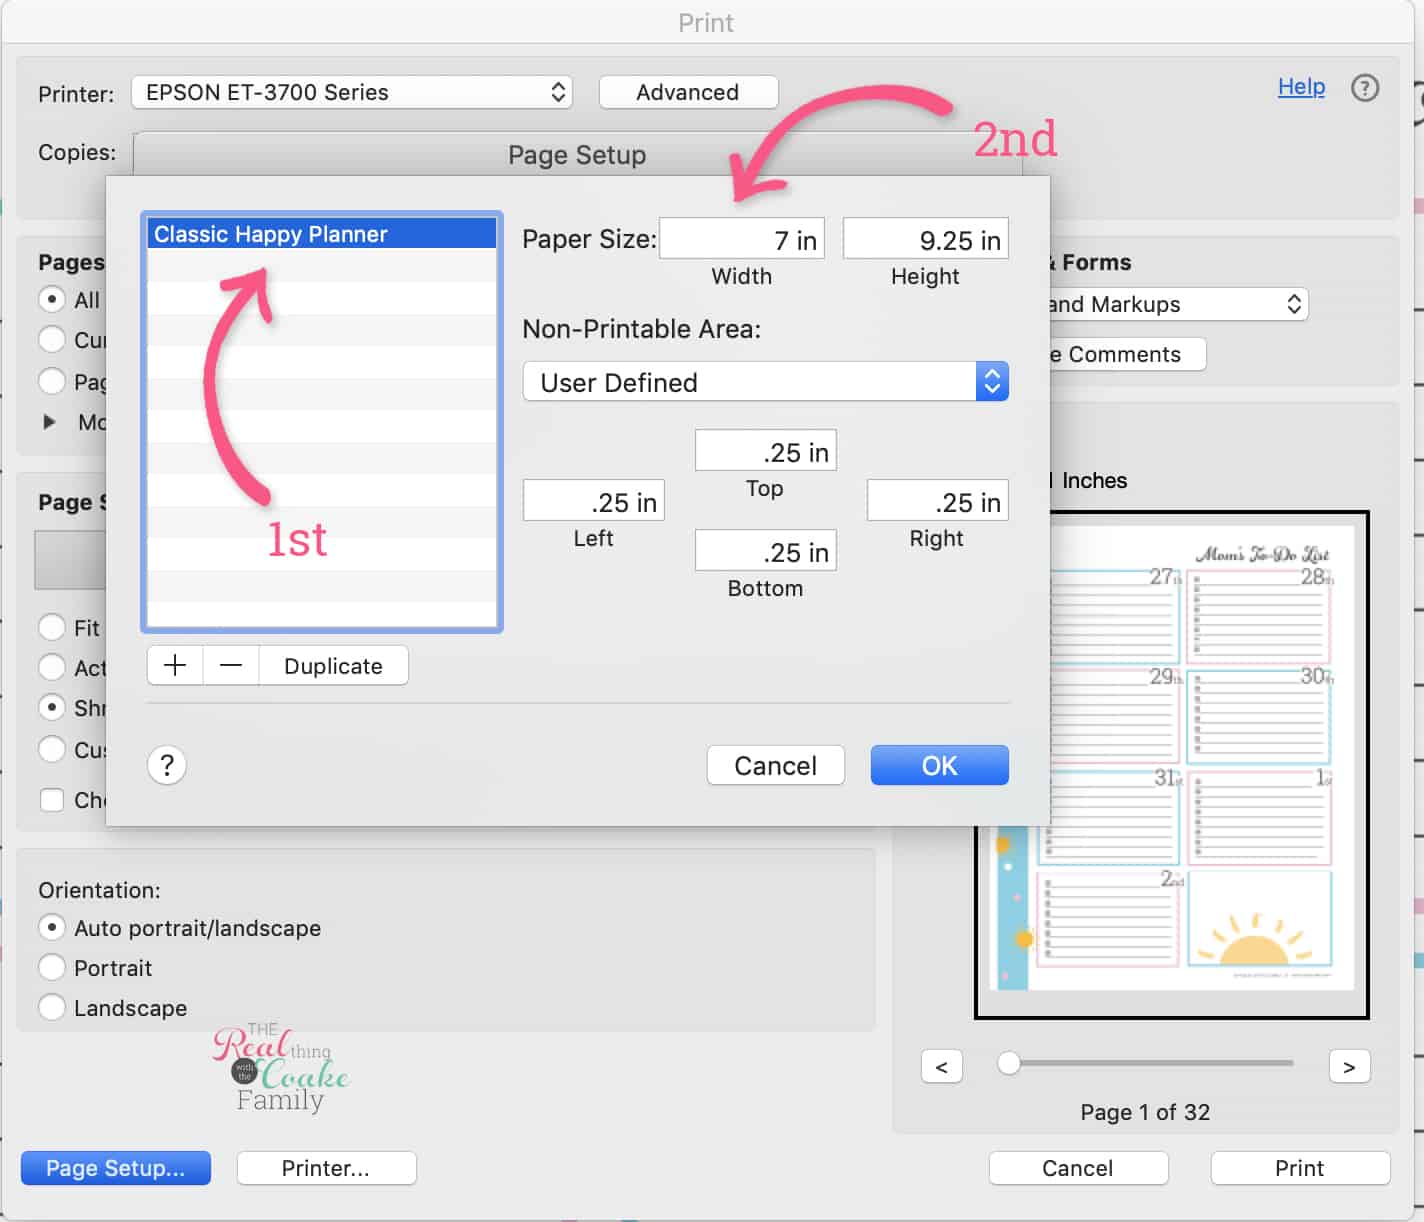This screenshot has width=1424, height=1222.
Task: Select the All pages radio button
Action: 52,300
